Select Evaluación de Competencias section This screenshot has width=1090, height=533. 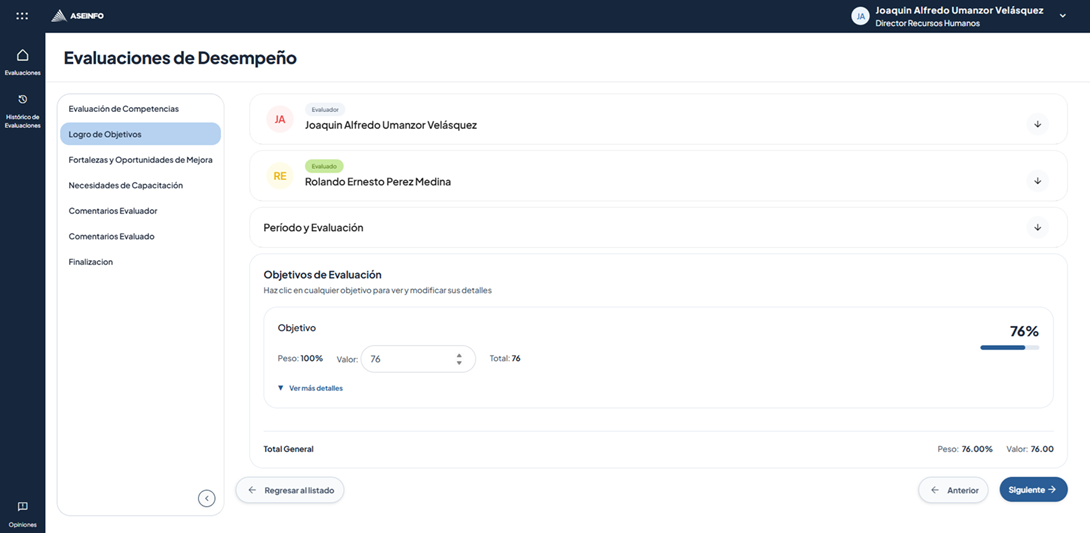[x=140, y=108]
